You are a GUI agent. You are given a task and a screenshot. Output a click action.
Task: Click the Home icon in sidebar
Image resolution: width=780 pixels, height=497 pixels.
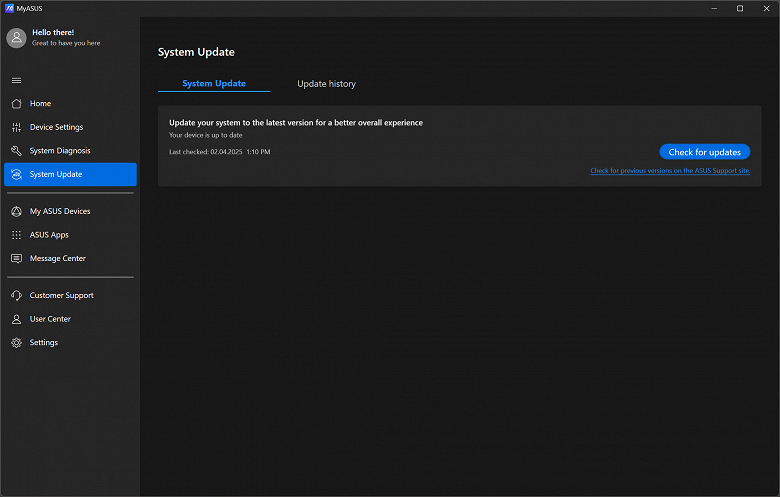16,104
